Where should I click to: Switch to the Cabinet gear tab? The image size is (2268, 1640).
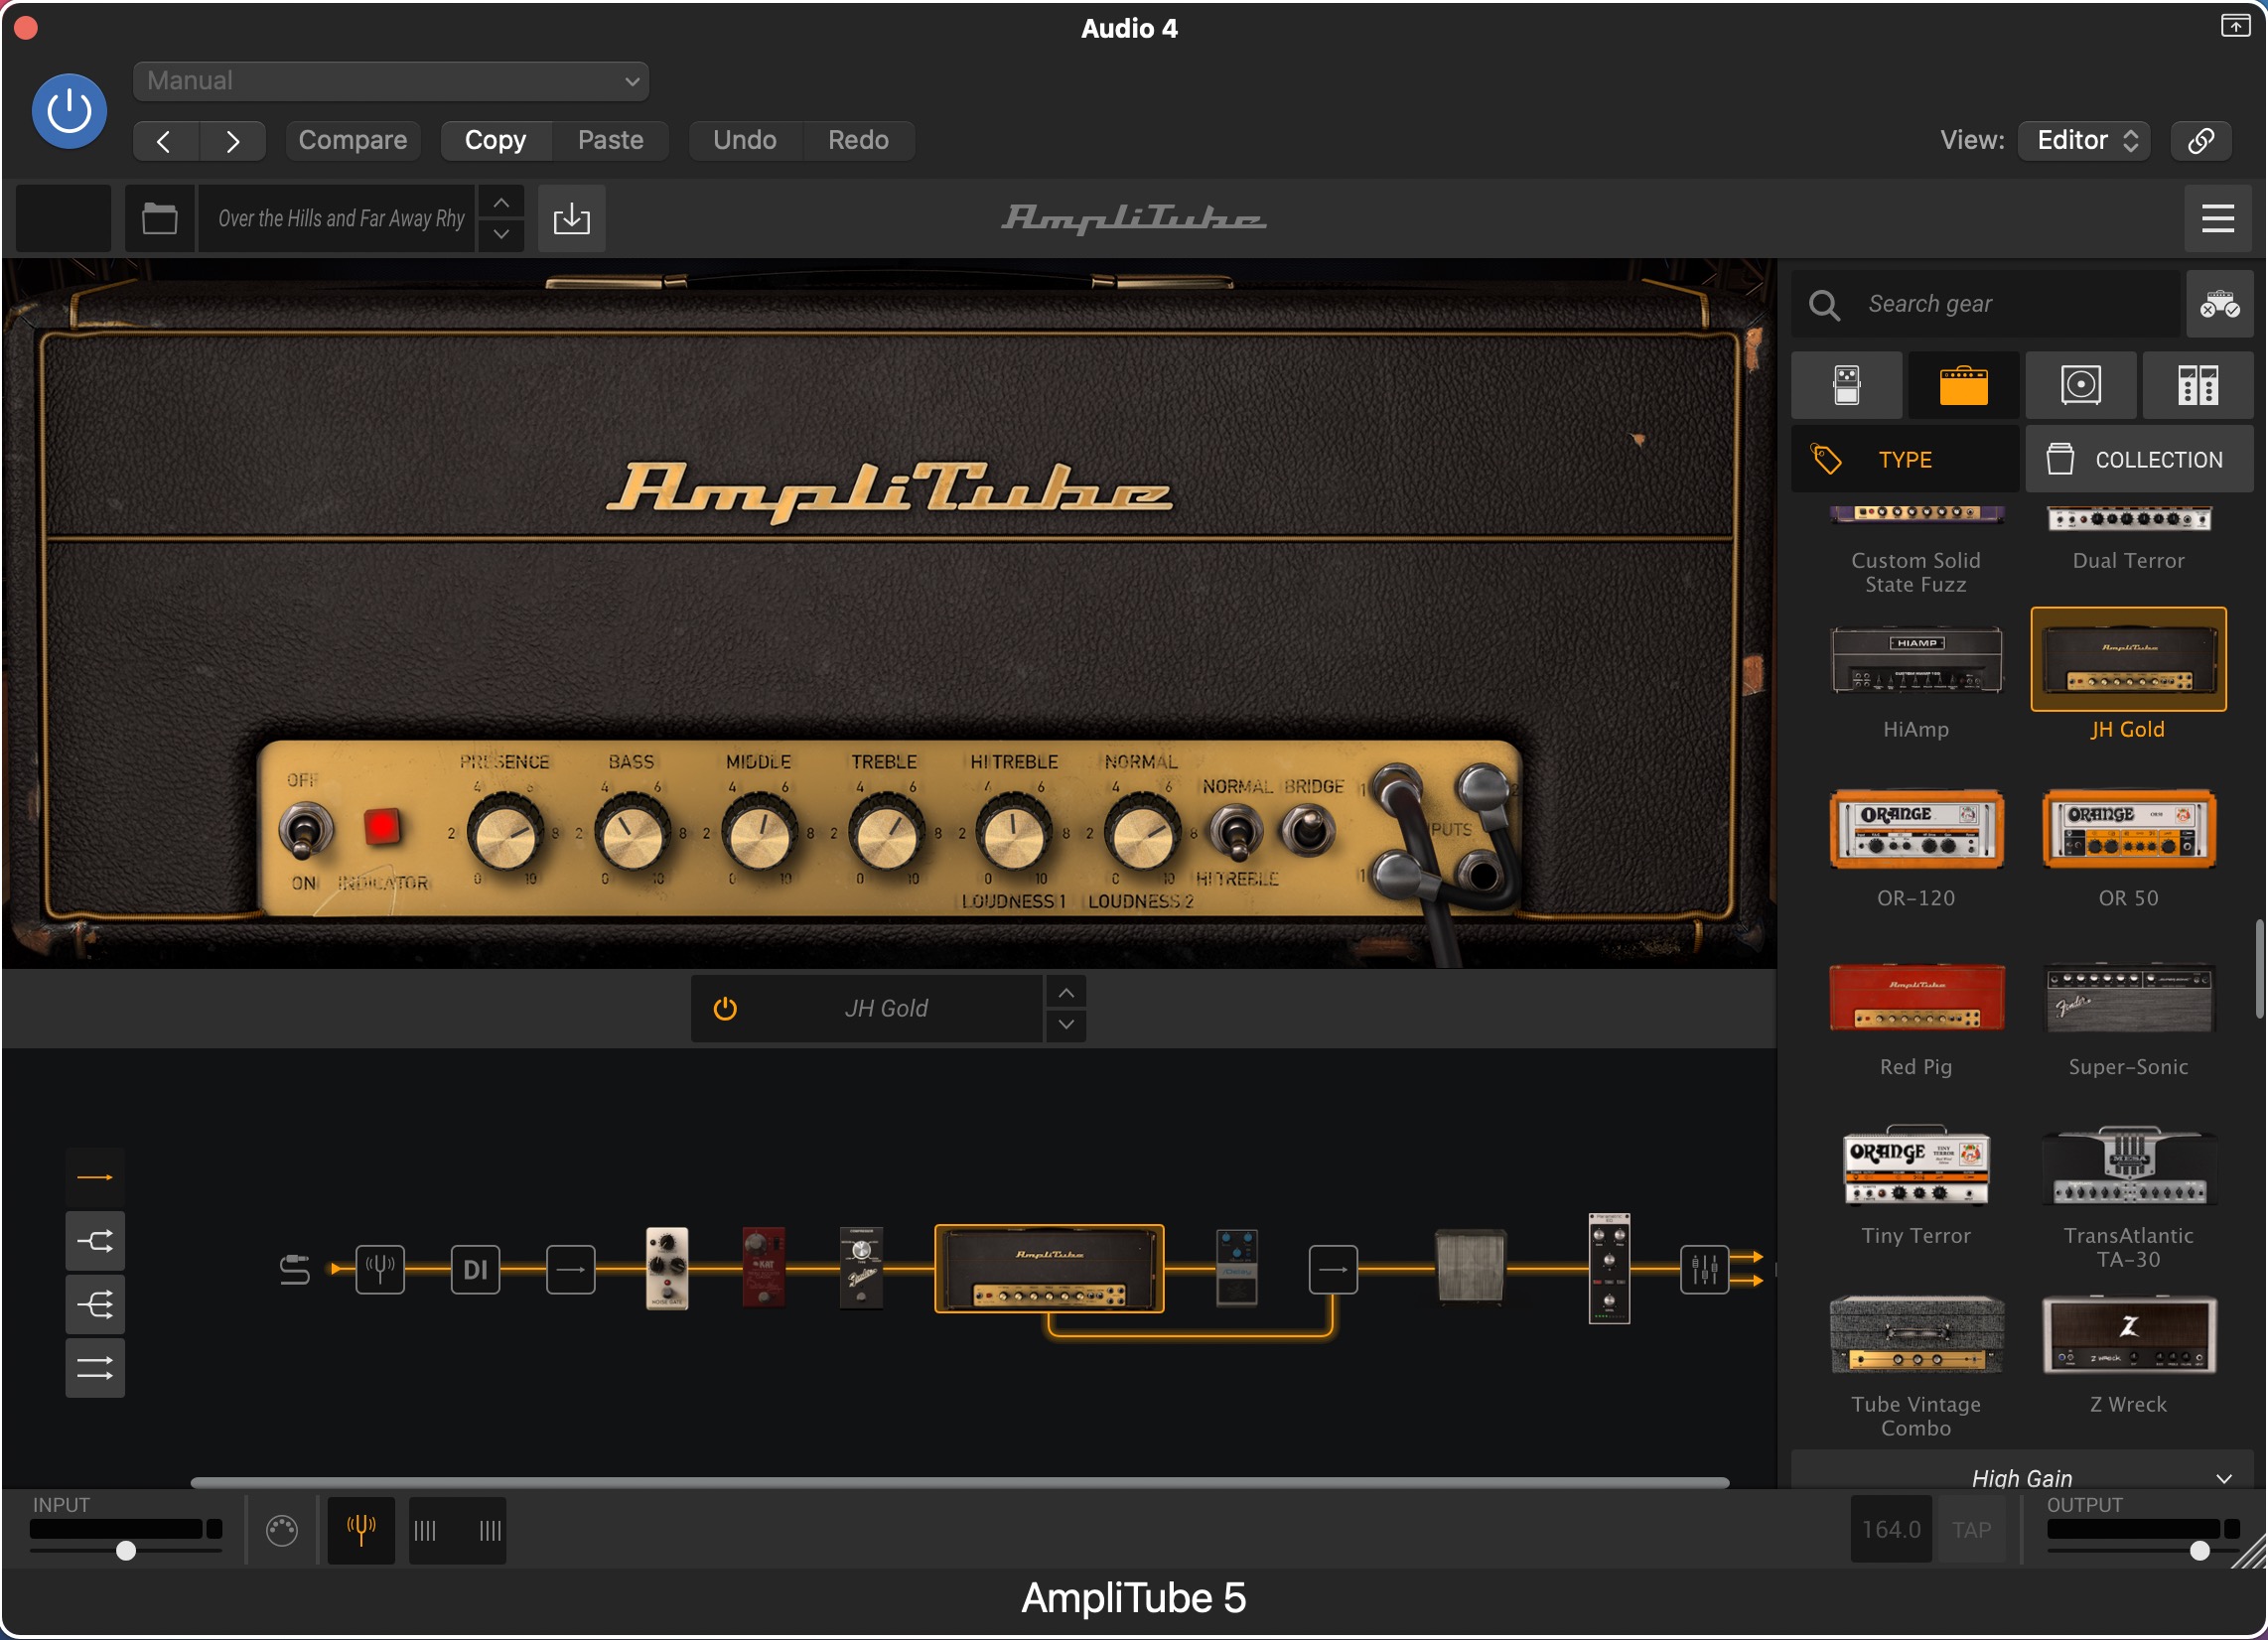tap(2081, 385)
